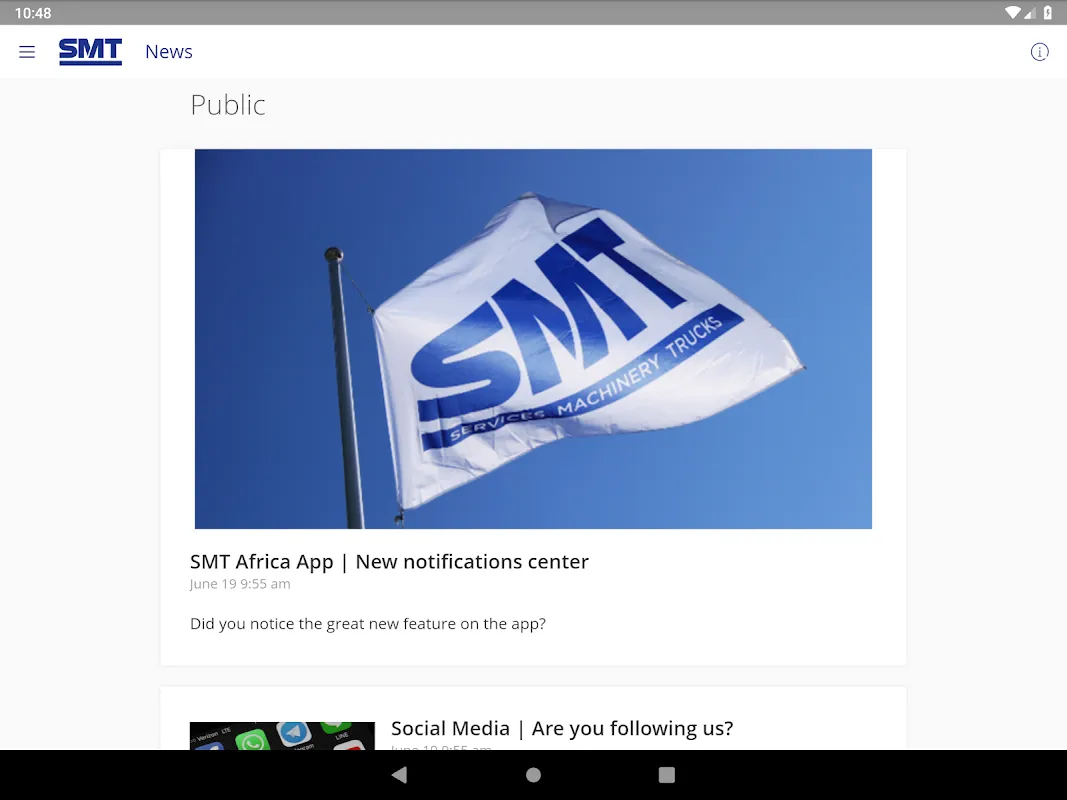Open the hamburger navigation menu
The image size is (1067, 800).
click(27, 52)
